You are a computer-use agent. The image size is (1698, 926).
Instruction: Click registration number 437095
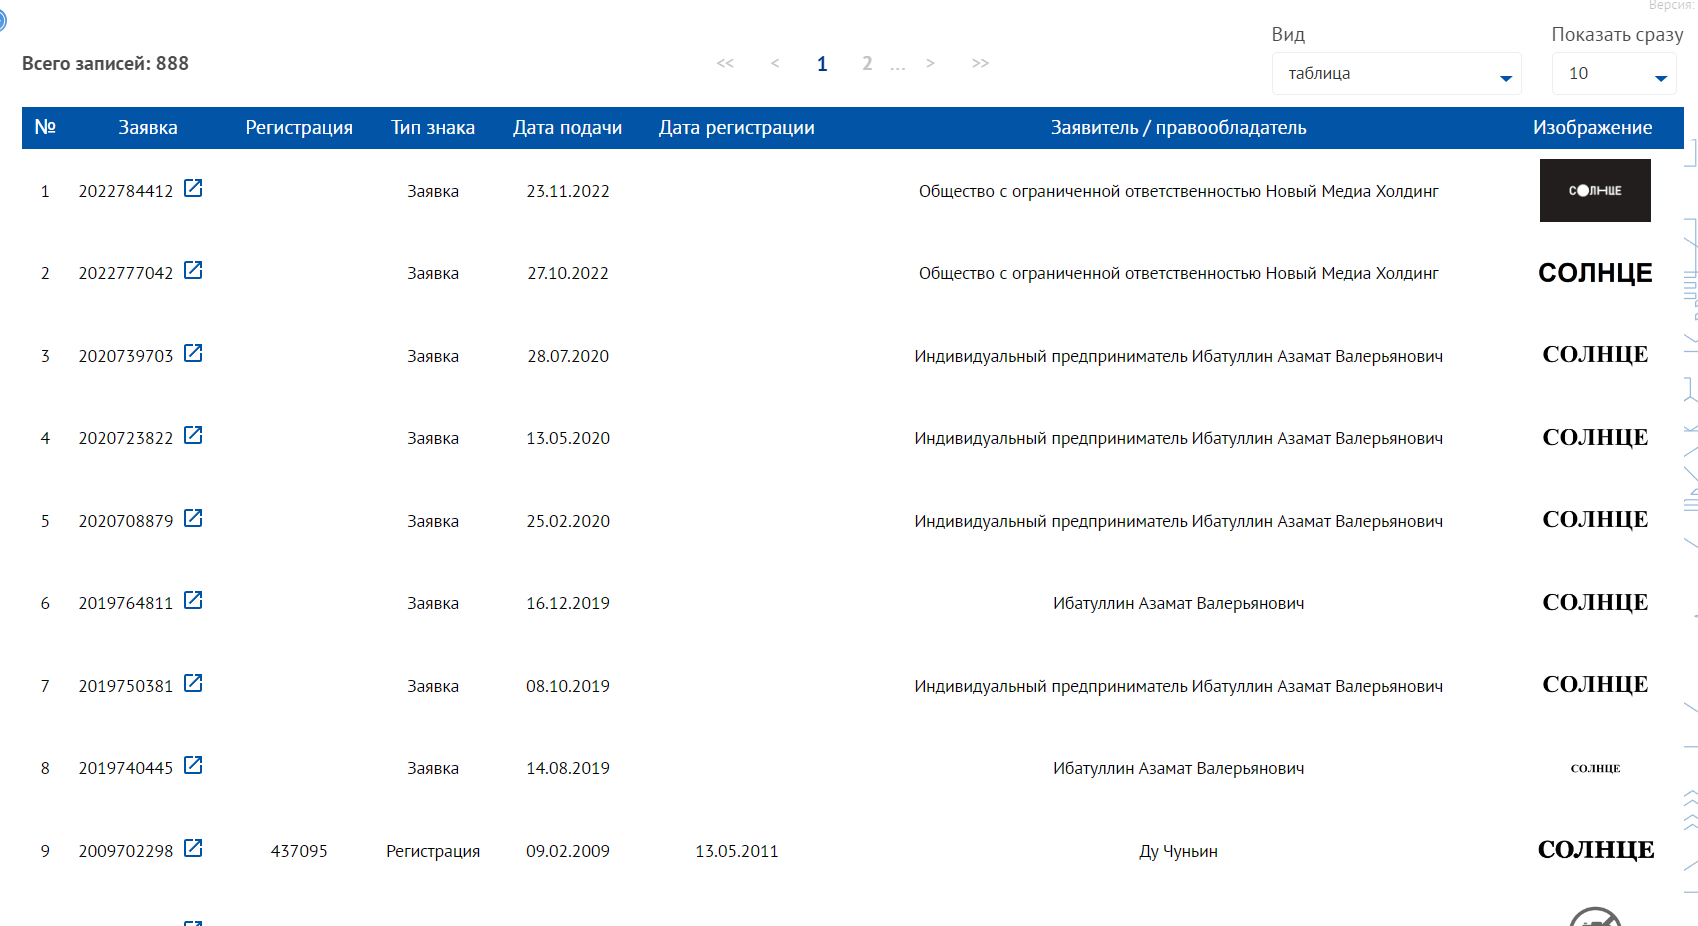(299, 852)
